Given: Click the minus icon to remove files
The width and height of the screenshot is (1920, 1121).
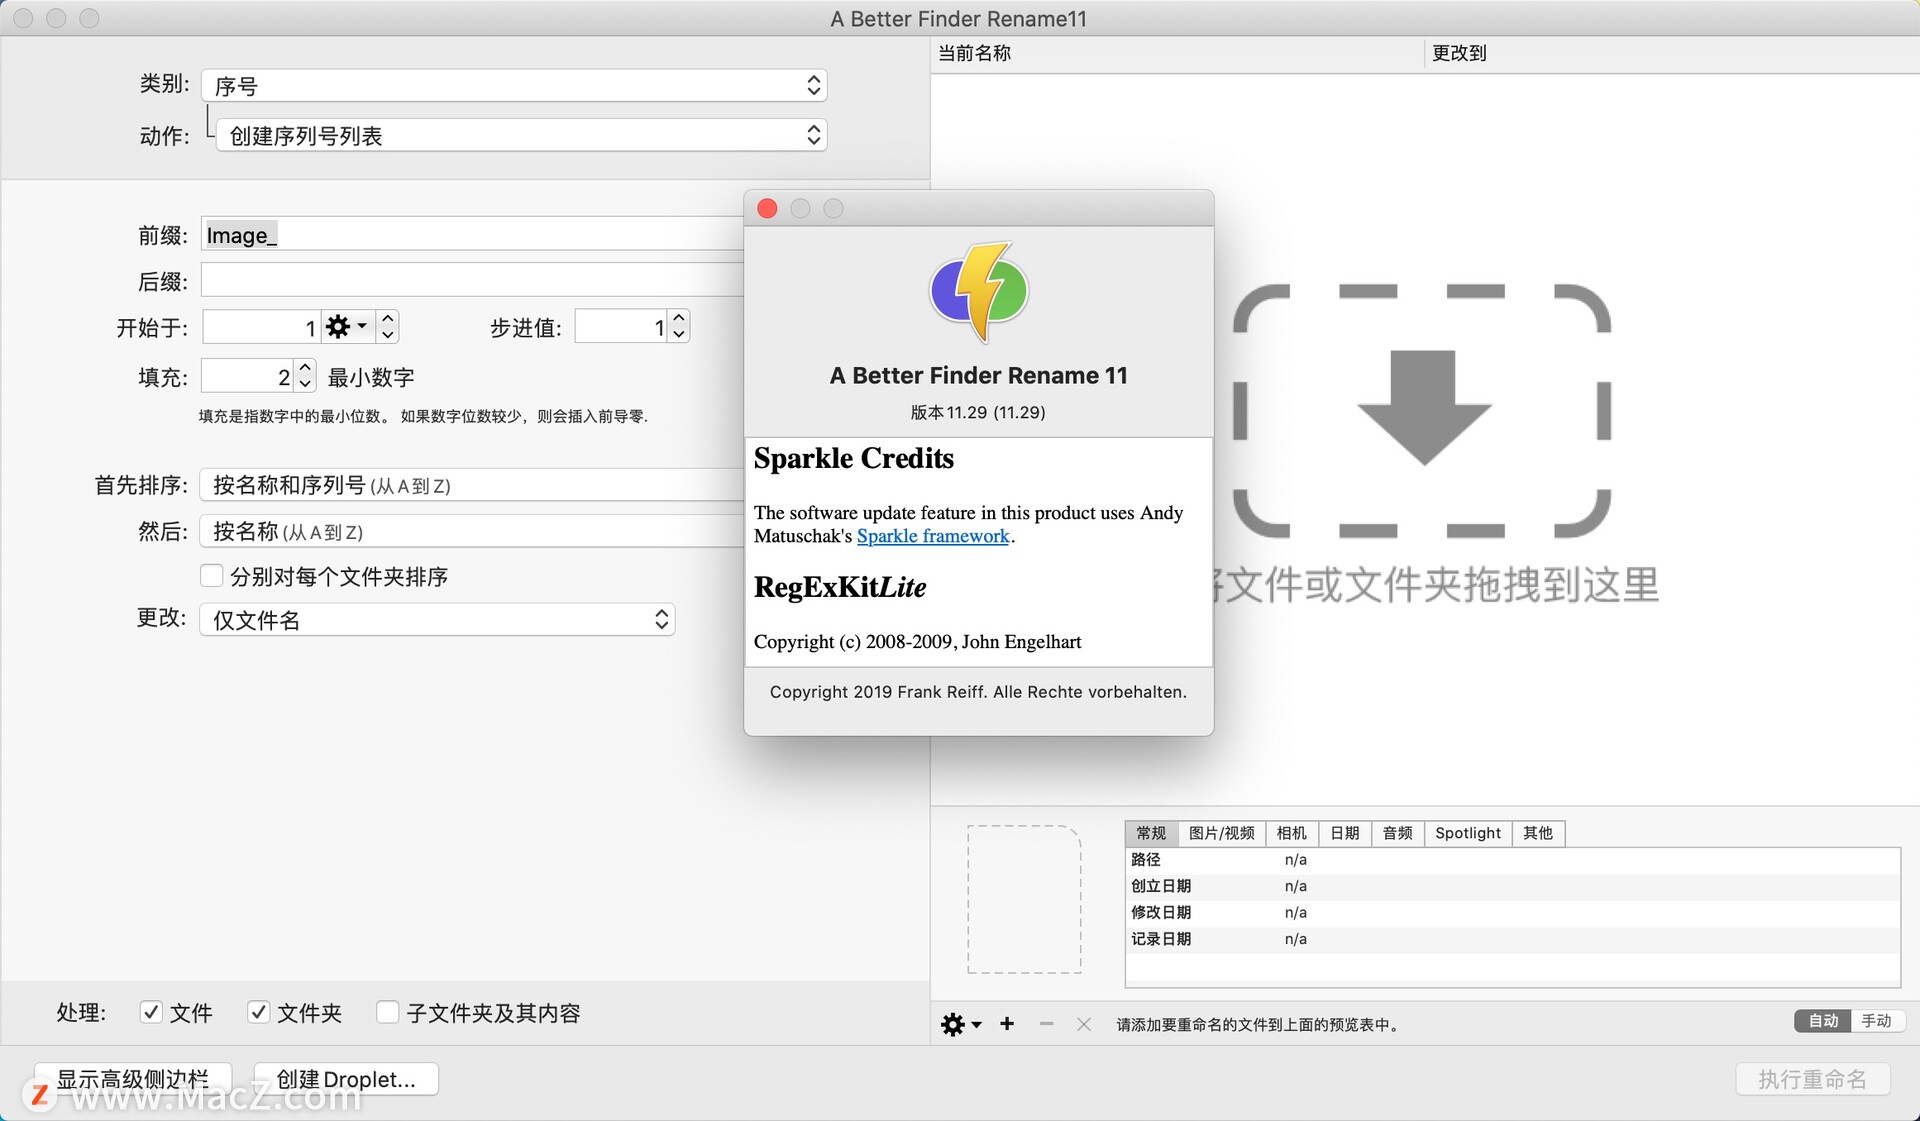Looking at the screenshot, I should tap(1045, 1024).
